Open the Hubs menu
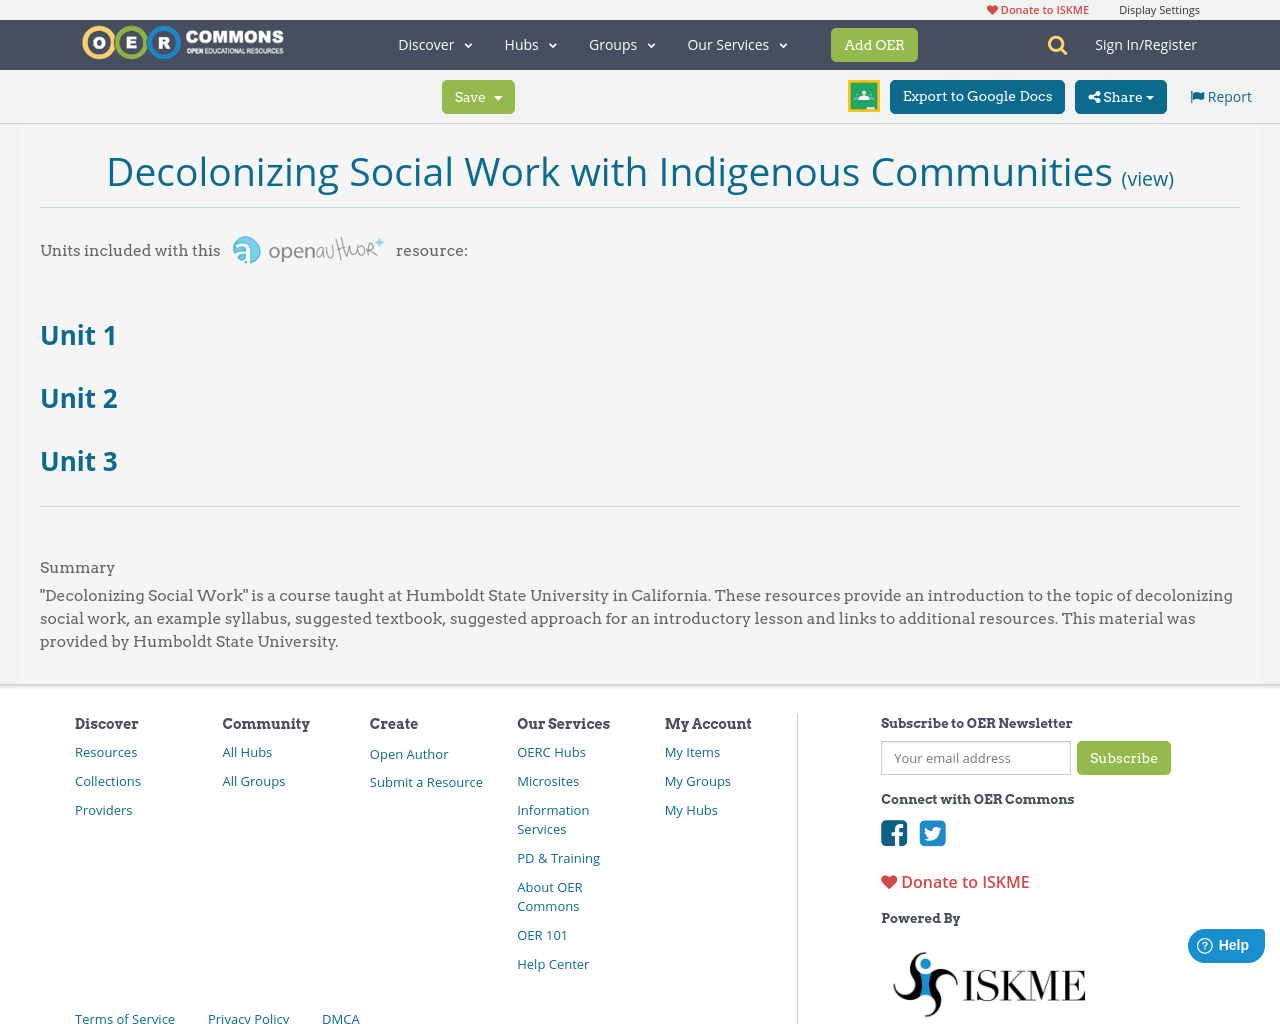This screenshot has height=1024, width=1280. point(529,44)
